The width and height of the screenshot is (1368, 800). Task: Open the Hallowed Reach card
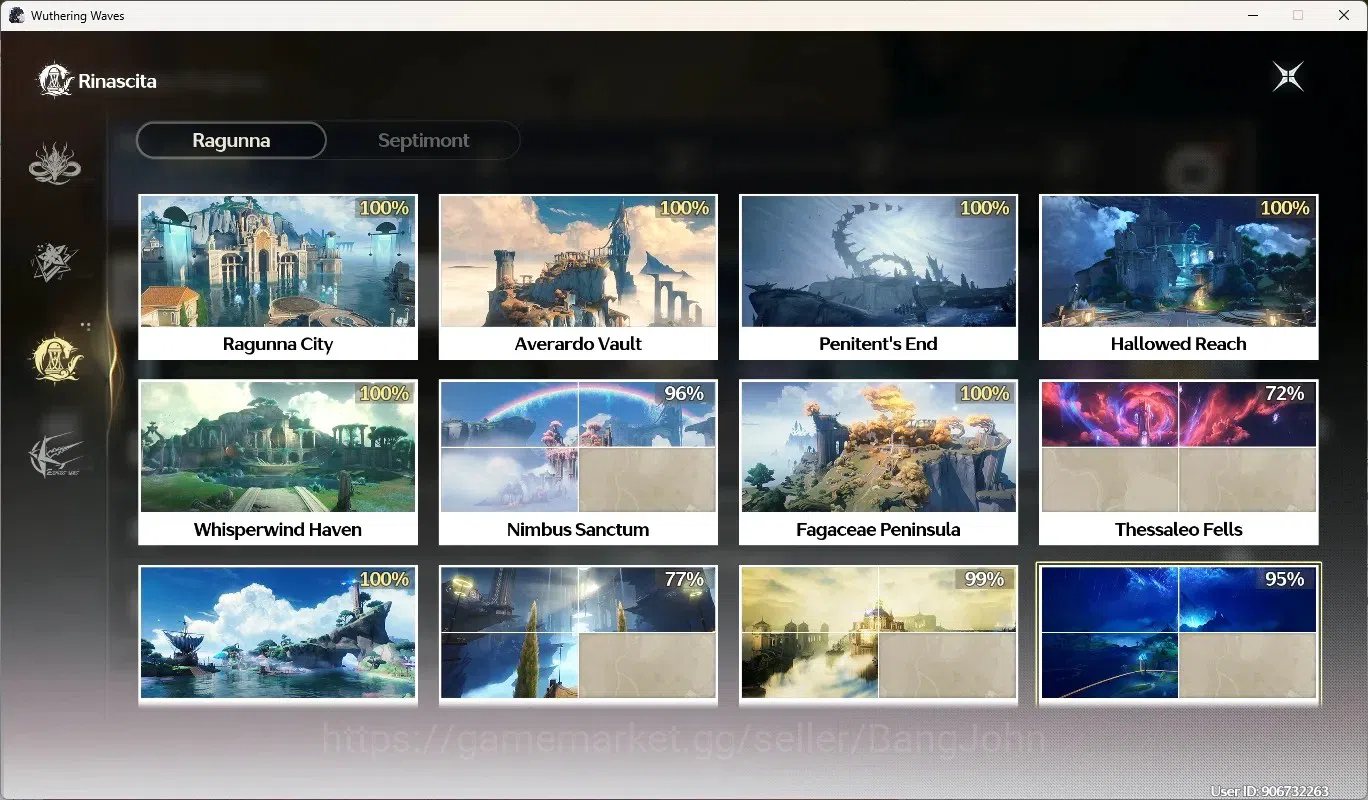[1179, 277]
